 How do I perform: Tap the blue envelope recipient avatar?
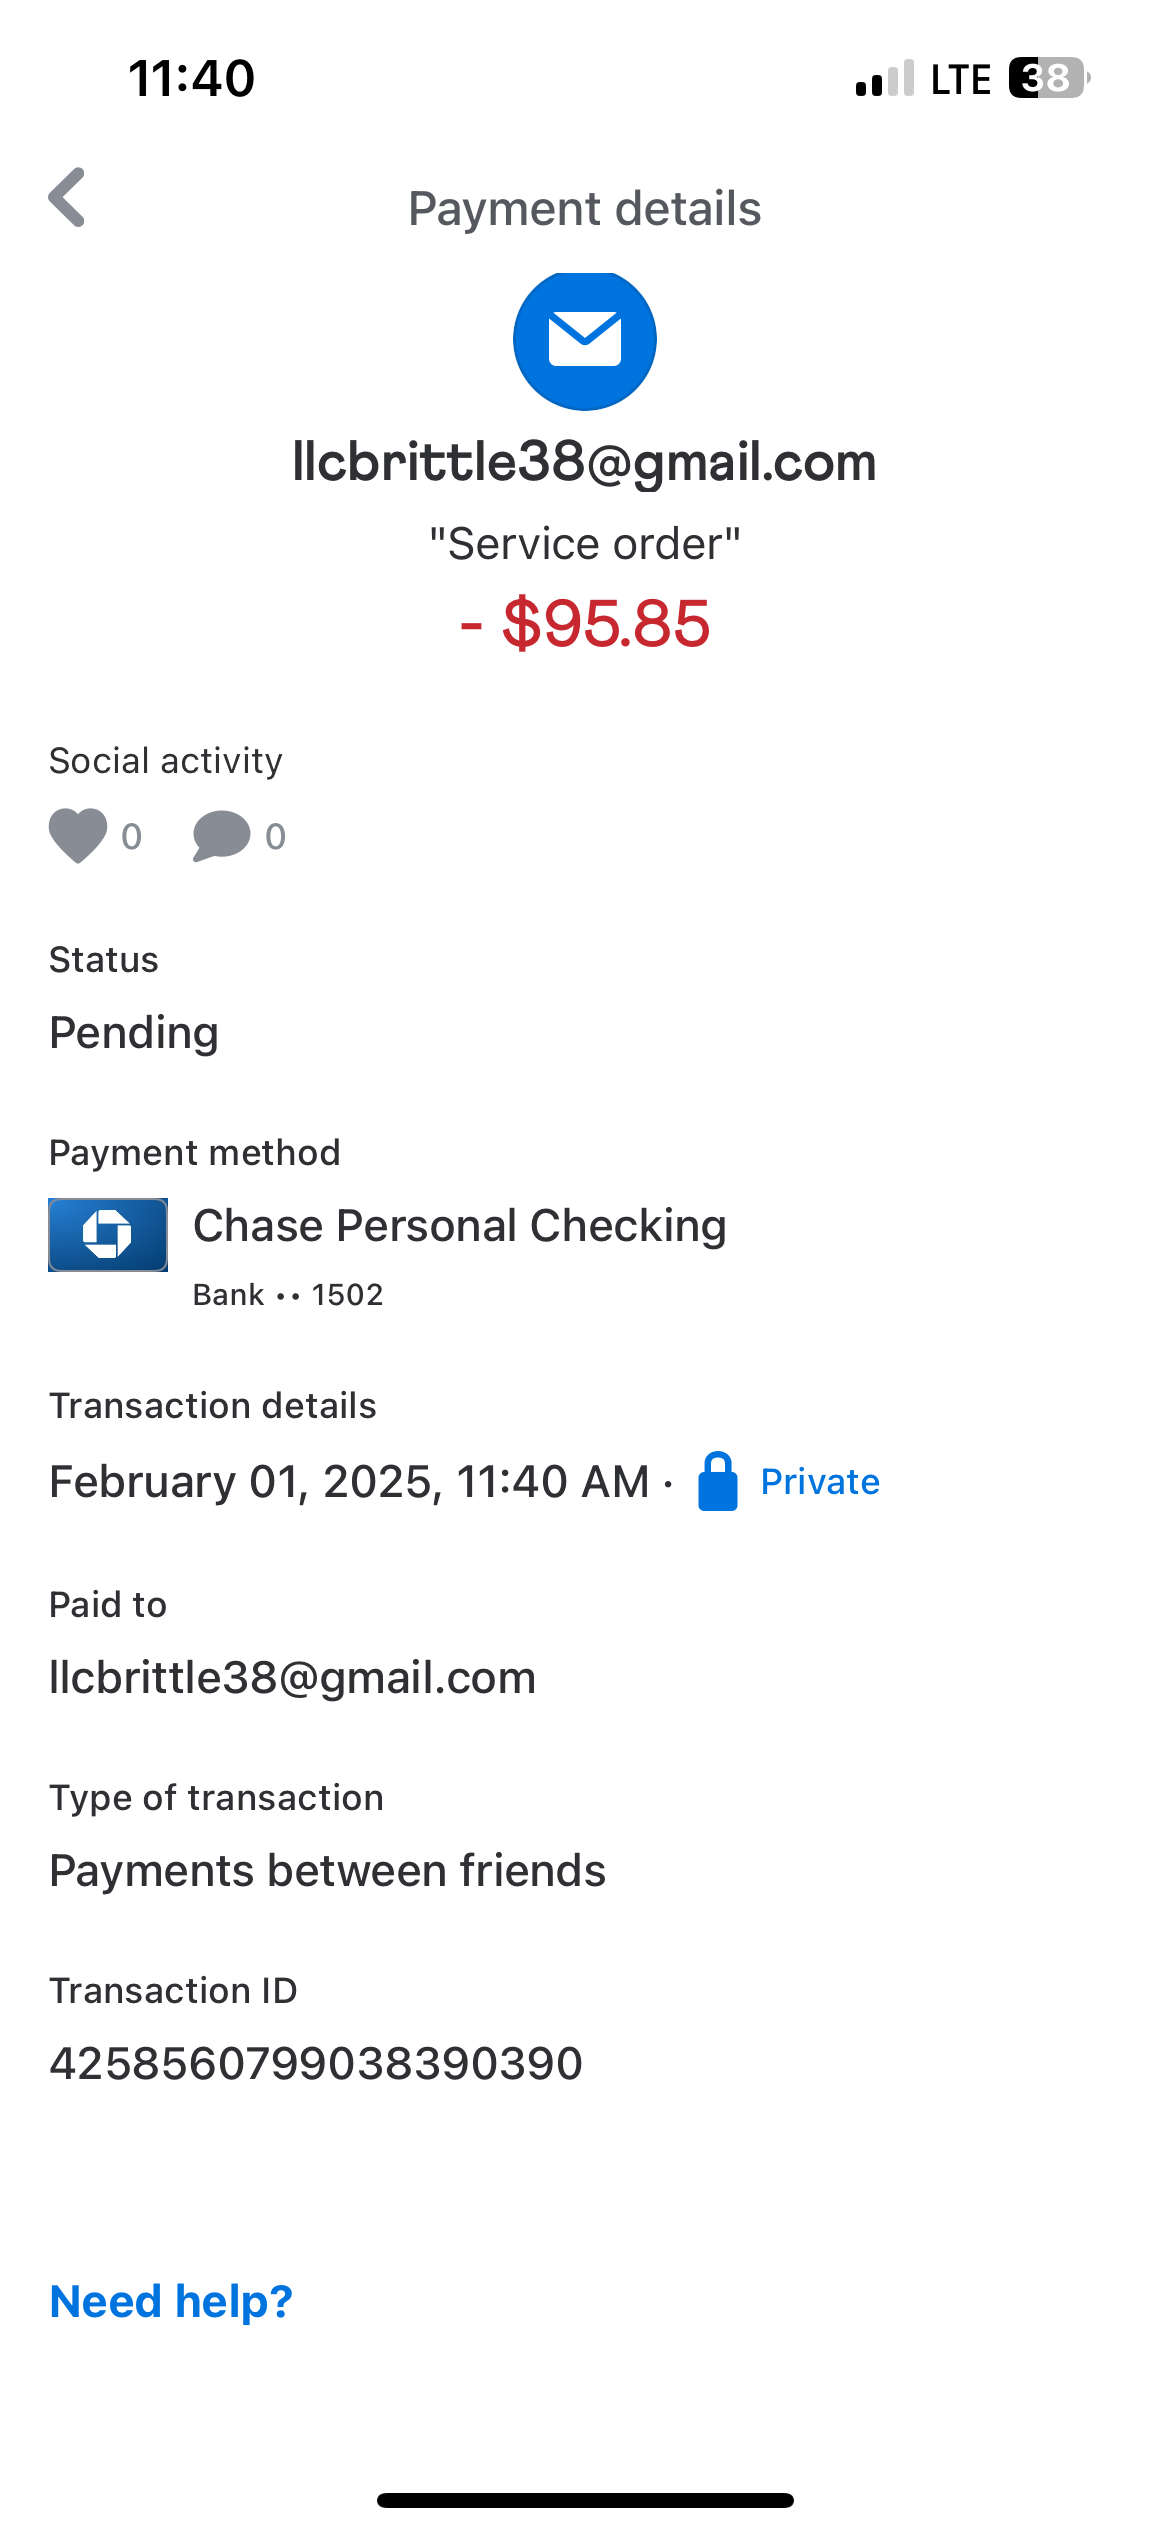(x=584, y=340)
